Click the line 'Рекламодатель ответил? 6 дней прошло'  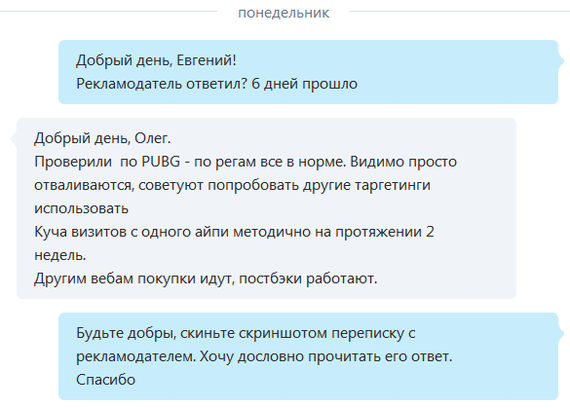point(217,84)
